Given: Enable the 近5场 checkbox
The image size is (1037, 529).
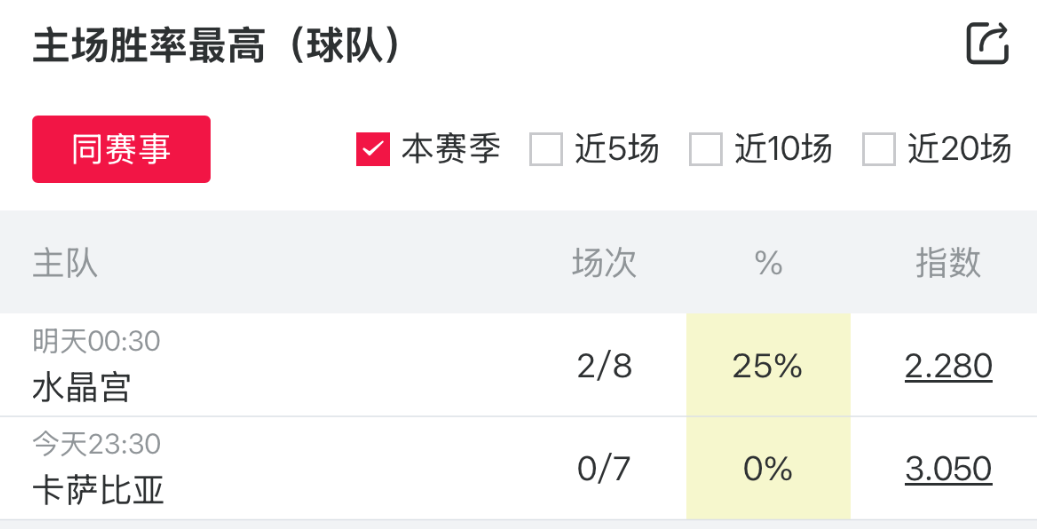Looking at the screenshot, I should [x=546, y=150].
